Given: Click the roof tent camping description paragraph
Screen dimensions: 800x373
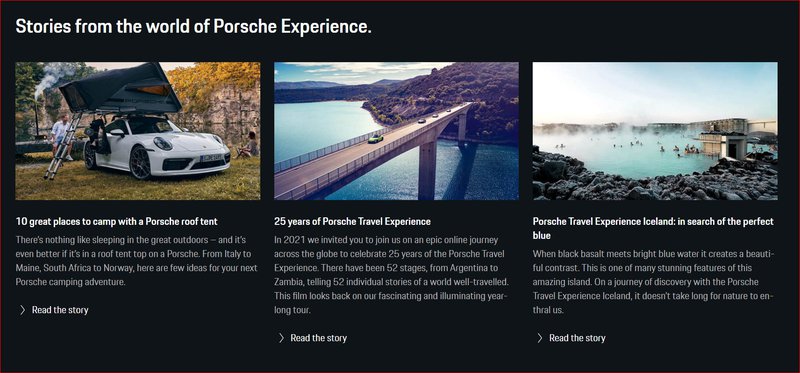Looking at the screenshot, I should point(137,260).
